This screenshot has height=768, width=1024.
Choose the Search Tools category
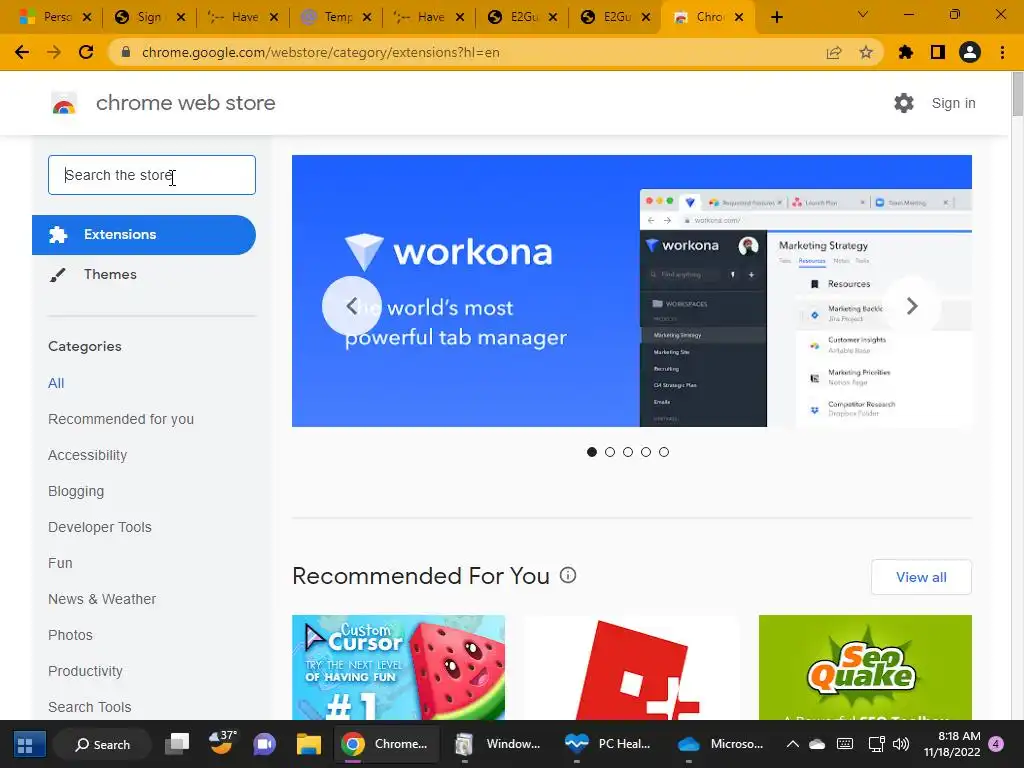tap(89, 707)
